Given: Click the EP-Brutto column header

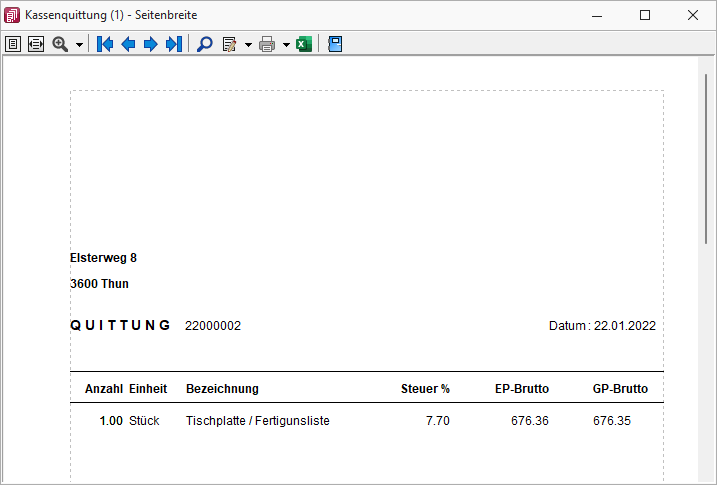Looking at the screenshot, I should pos(522,389).
